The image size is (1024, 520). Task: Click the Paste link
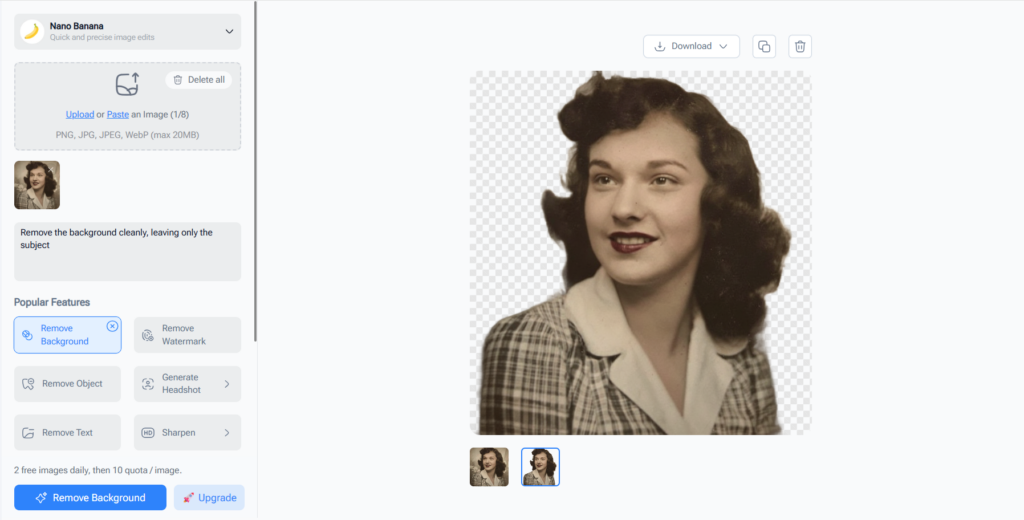click(x=117, y=114)
